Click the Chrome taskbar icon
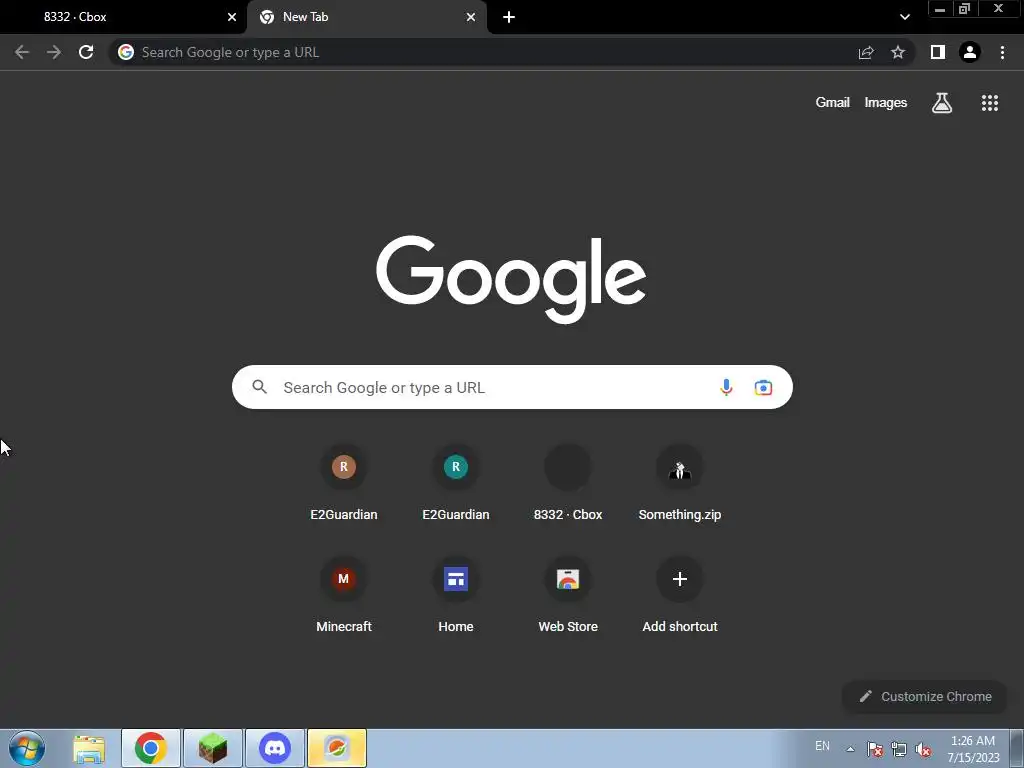1024x768 pixels. pyautogui.click(x=151, y=748)
